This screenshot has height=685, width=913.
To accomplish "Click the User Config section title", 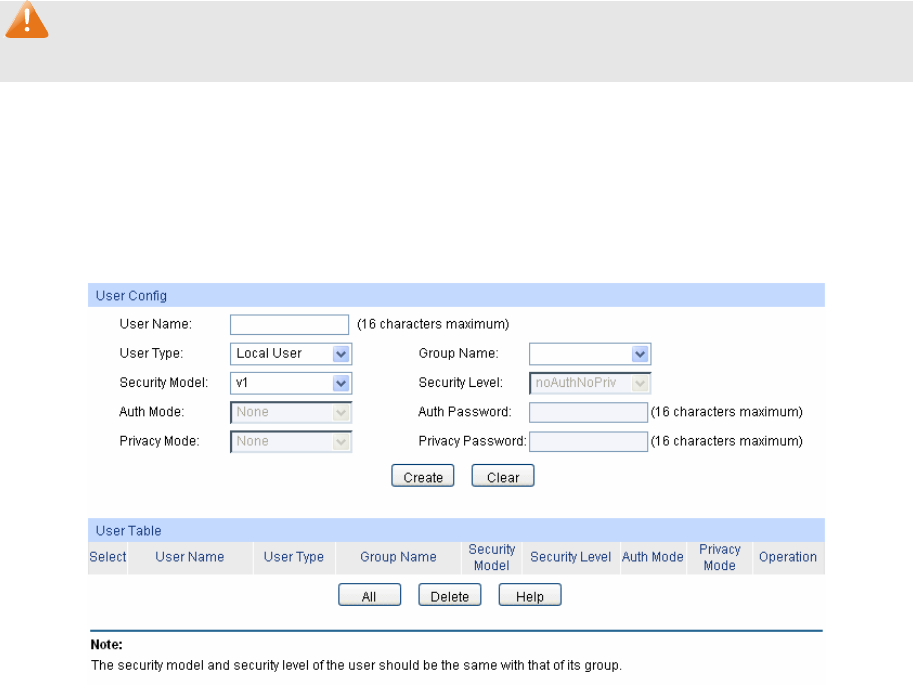I will pyautogui.click(x=131, y=296).
